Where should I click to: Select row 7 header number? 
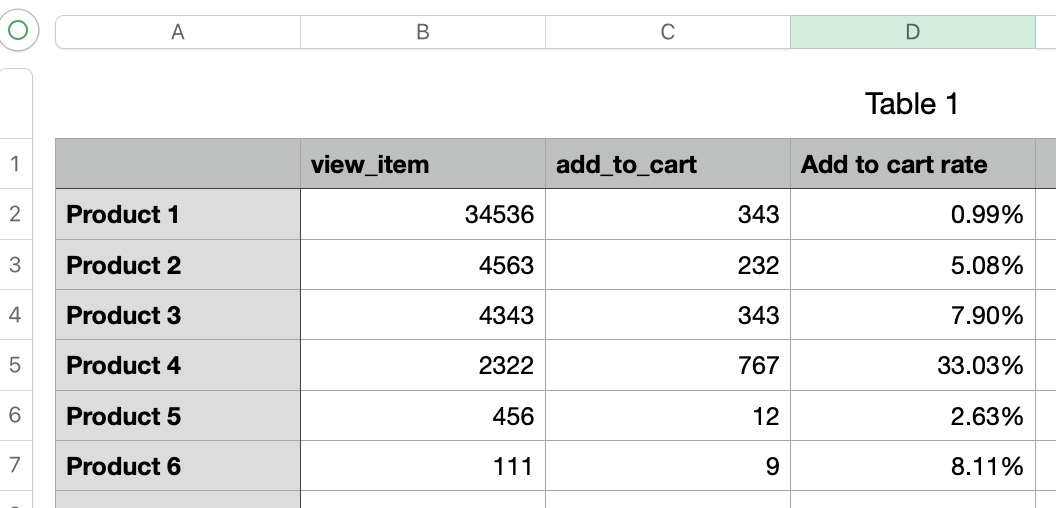click(x=15, y=466)
